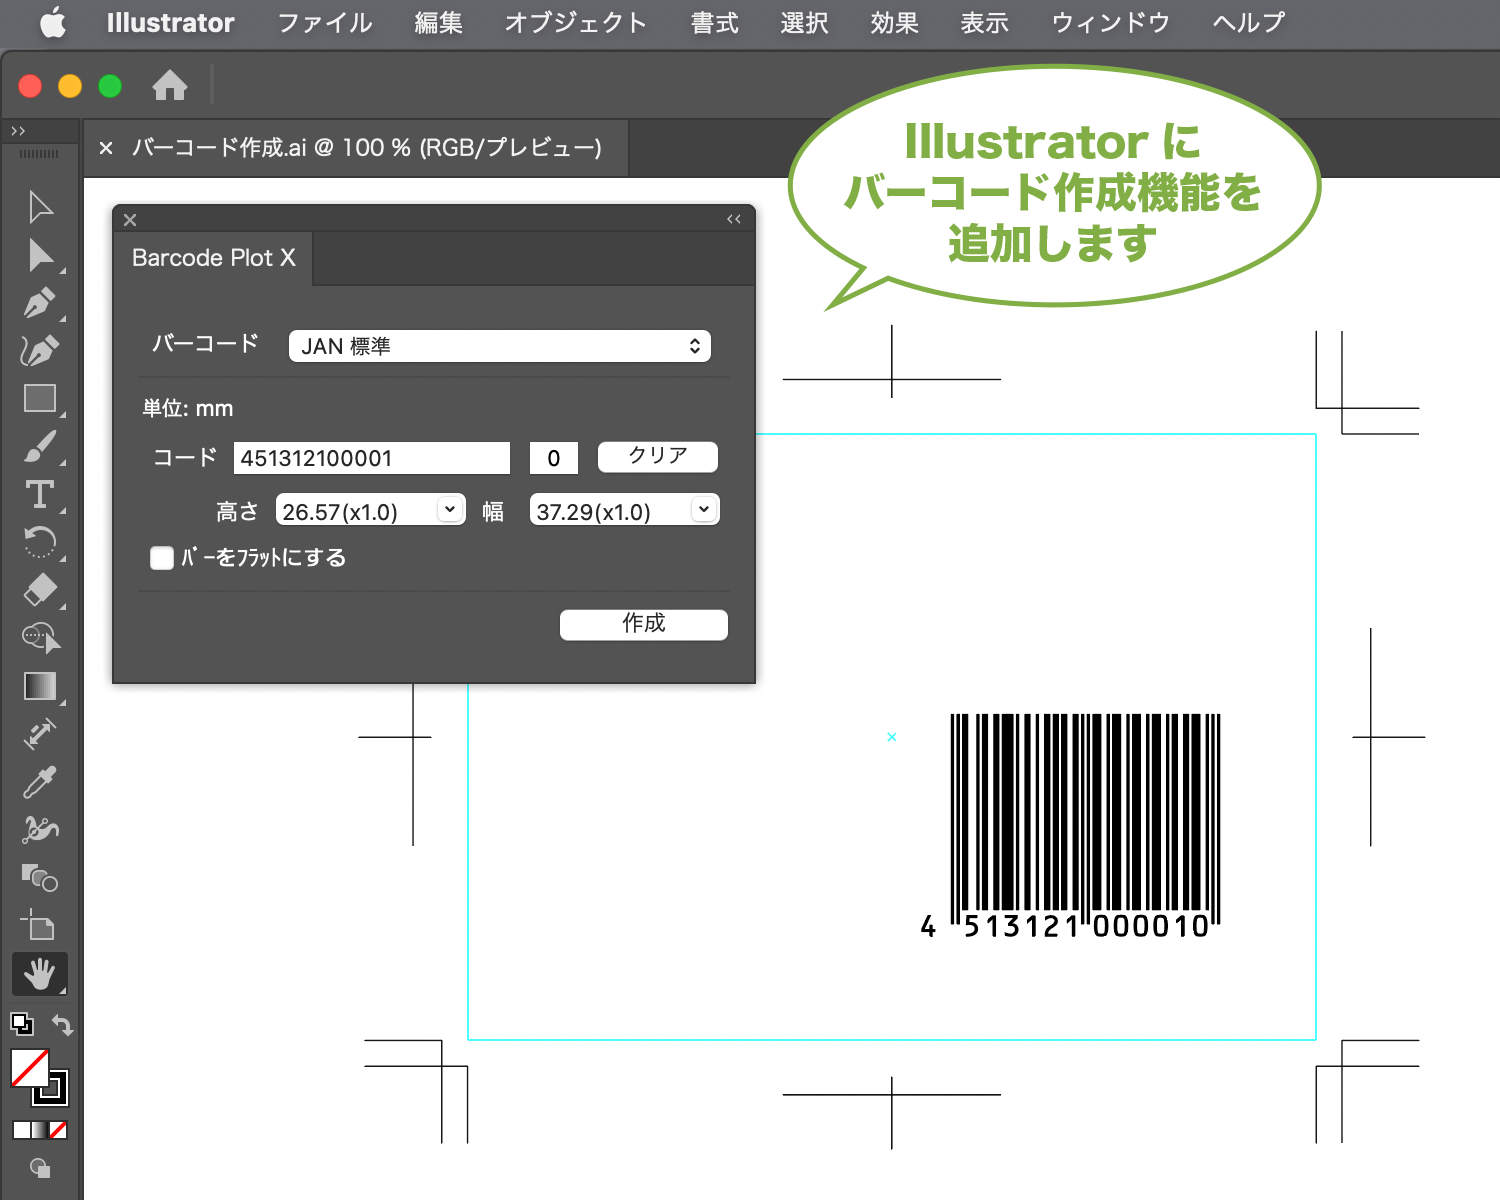
Task: Open the 書式 menu
Action: [x=715, y=22]
